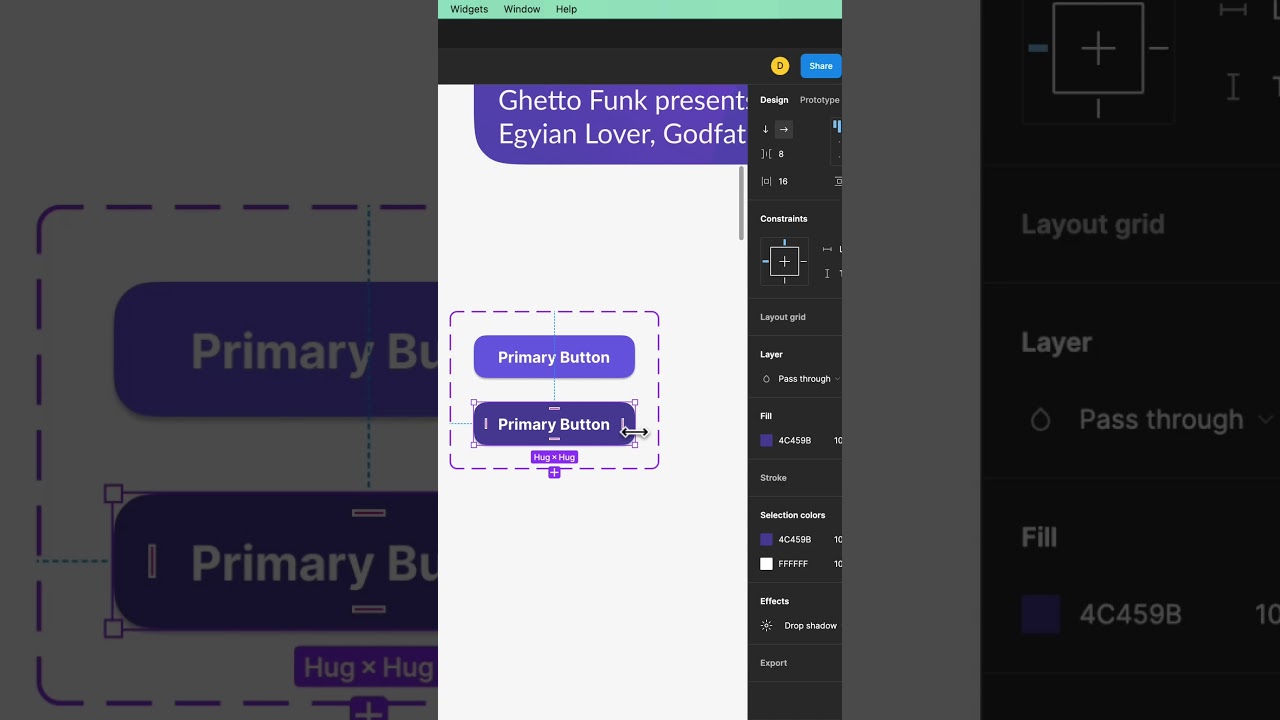Open the vertical constraint dropdown
1280x720 pixels.
pos(832,273)
